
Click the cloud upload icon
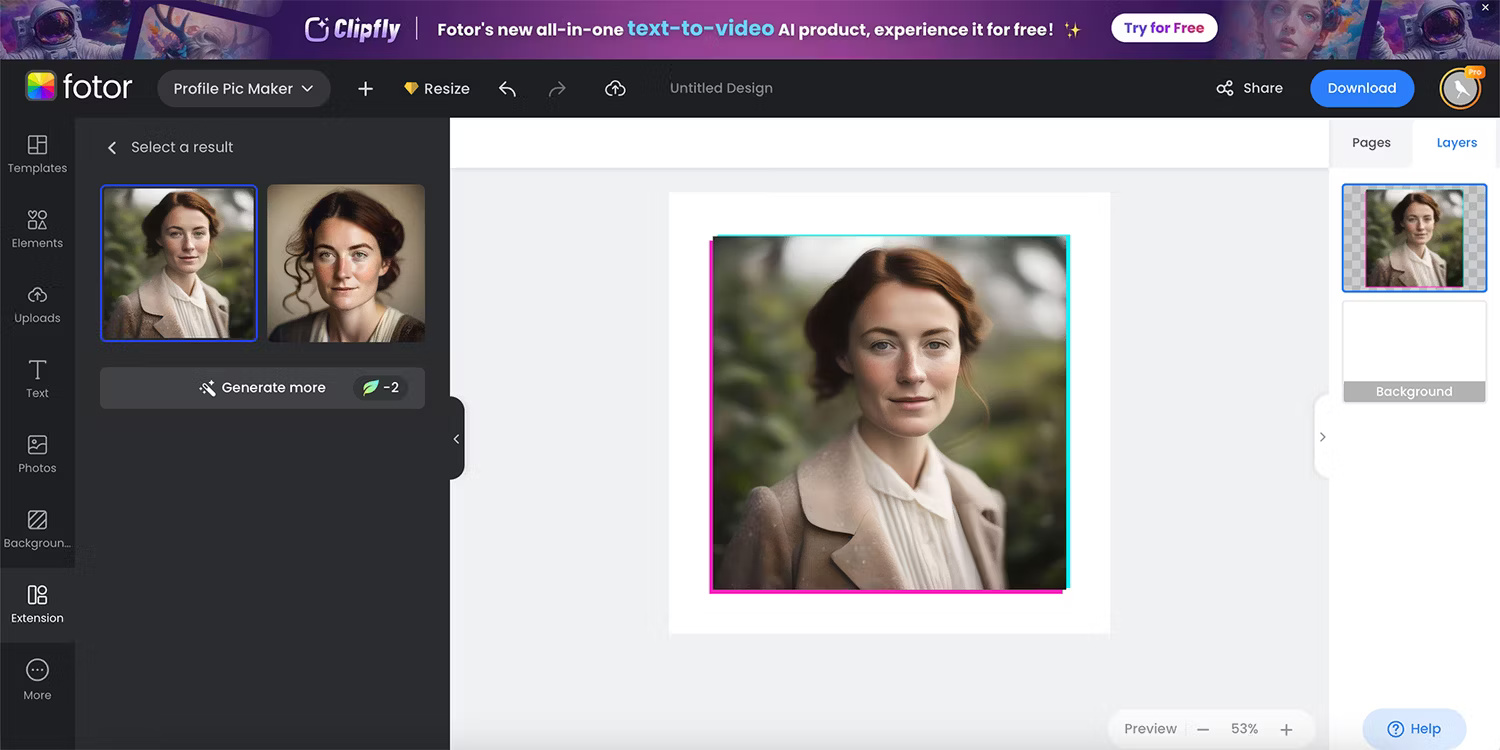(x=615, y=88)
